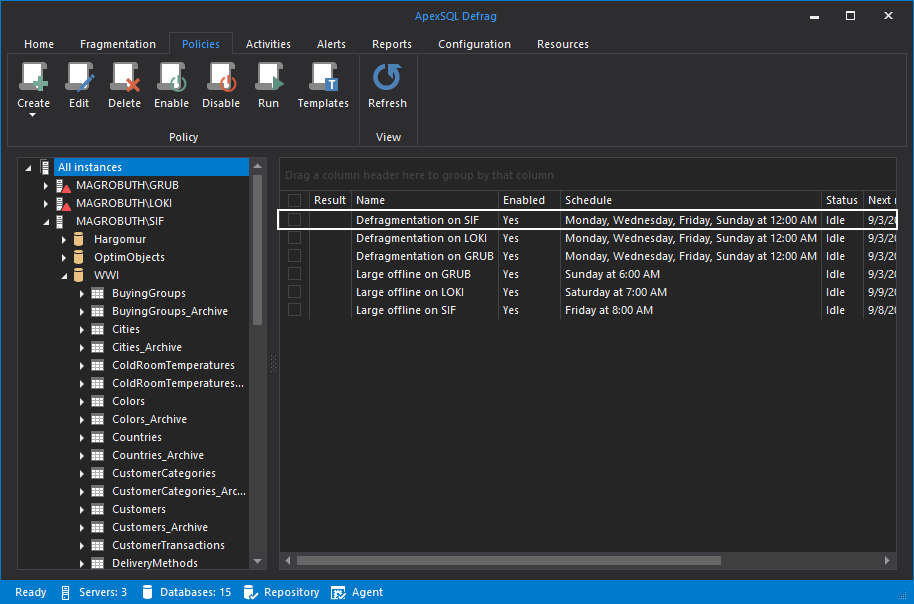
Task: Expand the Hargomur database node
Action: pos(64,240)
